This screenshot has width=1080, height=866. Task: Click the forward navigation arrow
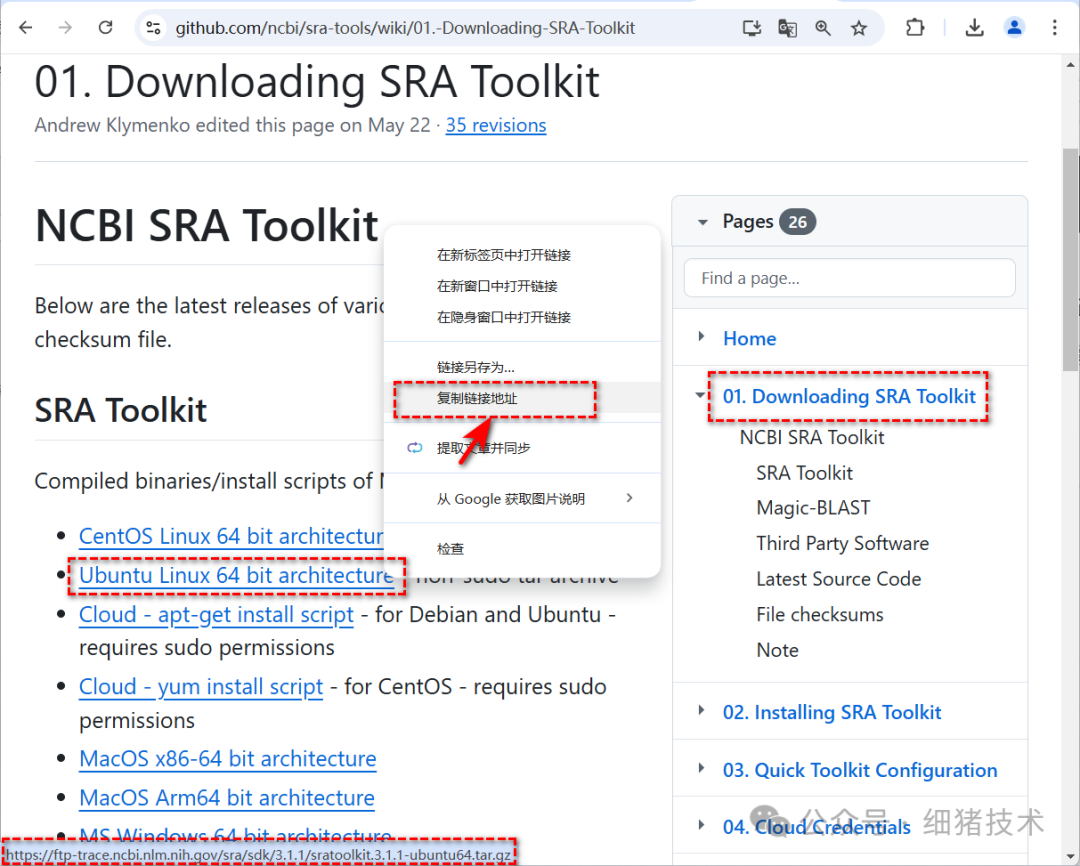(x=64, y=27)
